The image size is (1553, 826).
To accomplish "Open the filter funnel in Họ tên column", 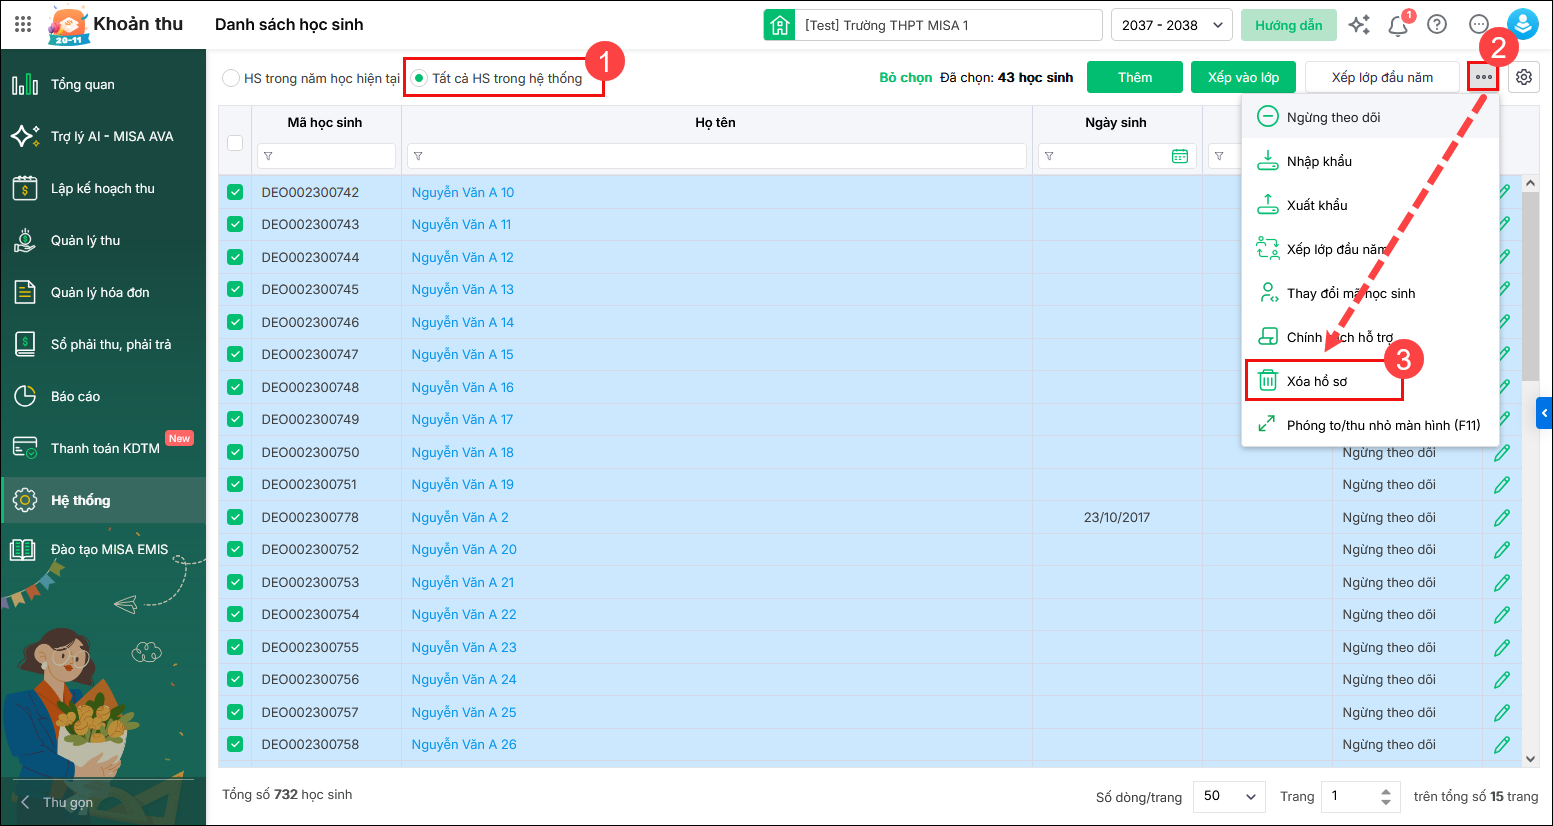I will (418, 156).
